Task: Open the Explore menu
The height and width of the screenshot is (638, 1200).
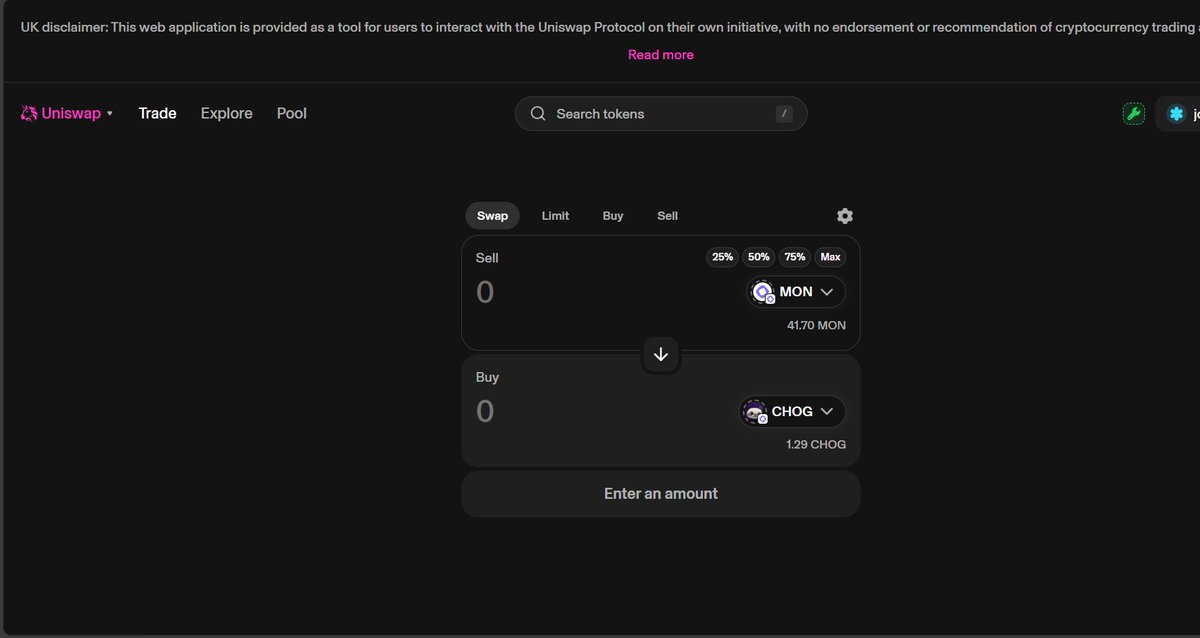Action: click(x=227, y=114)
